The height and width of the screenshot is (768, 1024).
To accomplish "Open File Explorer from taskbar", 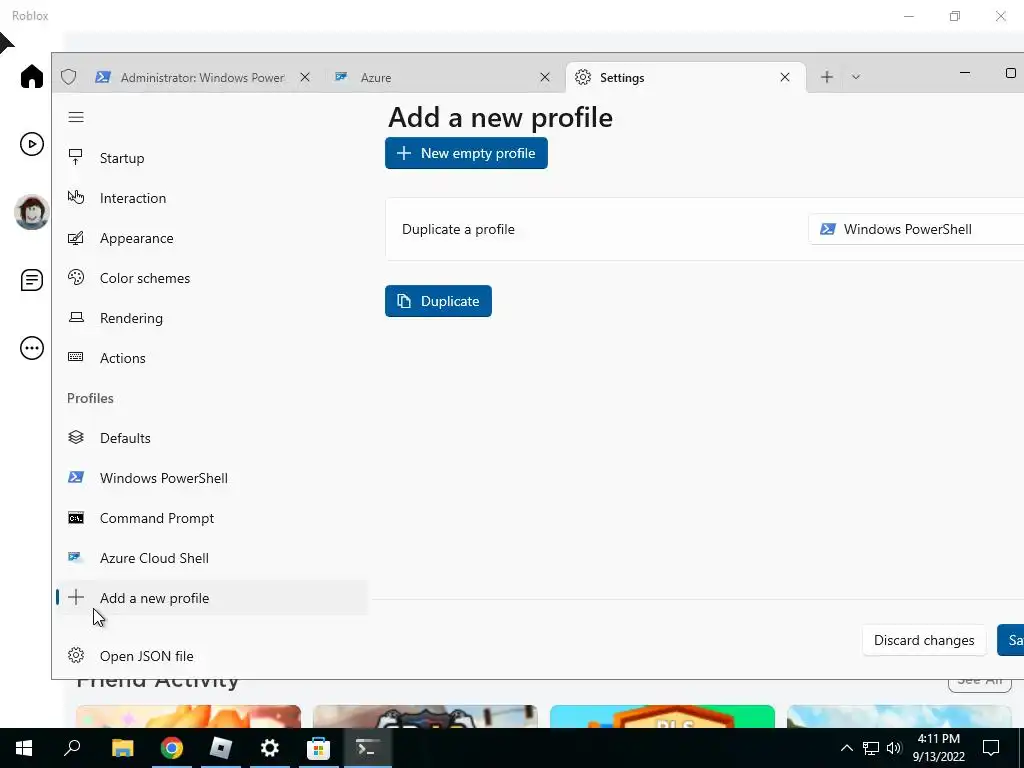I will 122,748.
